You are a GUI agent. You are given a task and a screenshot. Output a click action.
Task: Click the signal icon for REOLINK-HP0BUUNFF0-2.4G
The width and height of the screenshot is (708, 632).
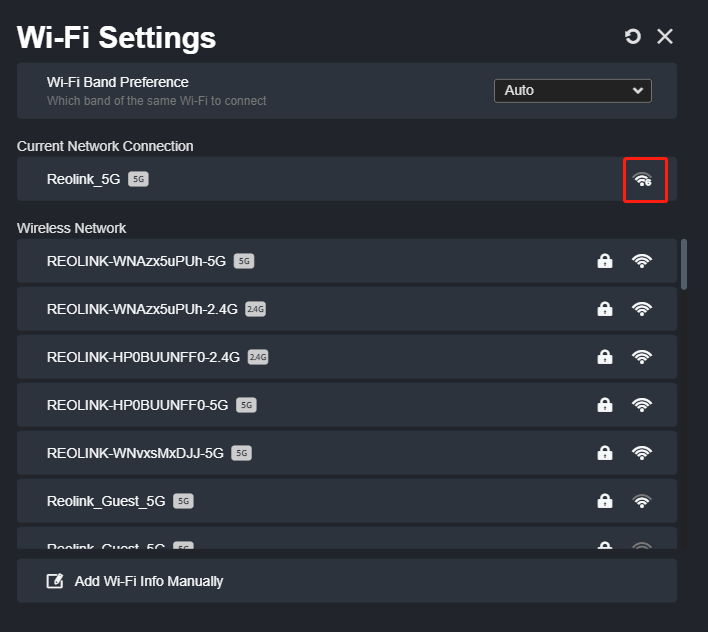coord(642,357)
